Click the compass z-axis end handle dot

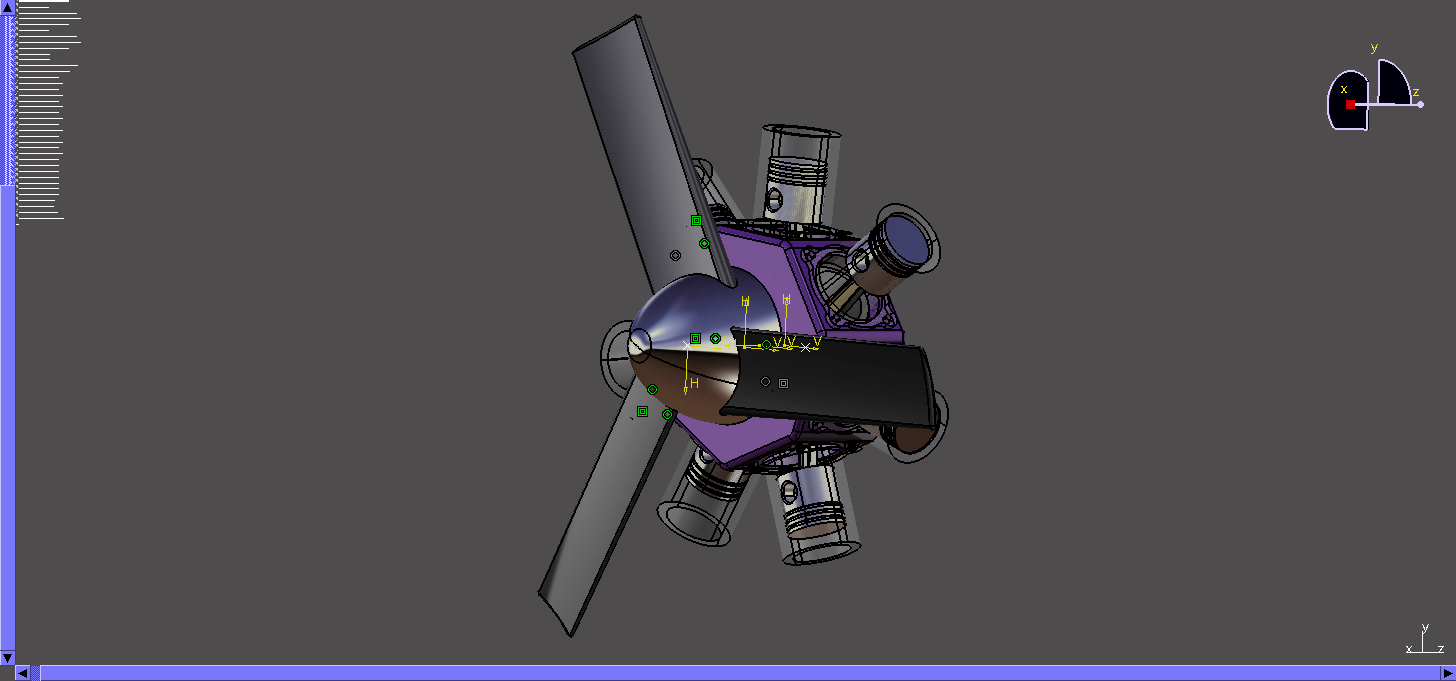pyautogui.click(x=1420, y=104)
